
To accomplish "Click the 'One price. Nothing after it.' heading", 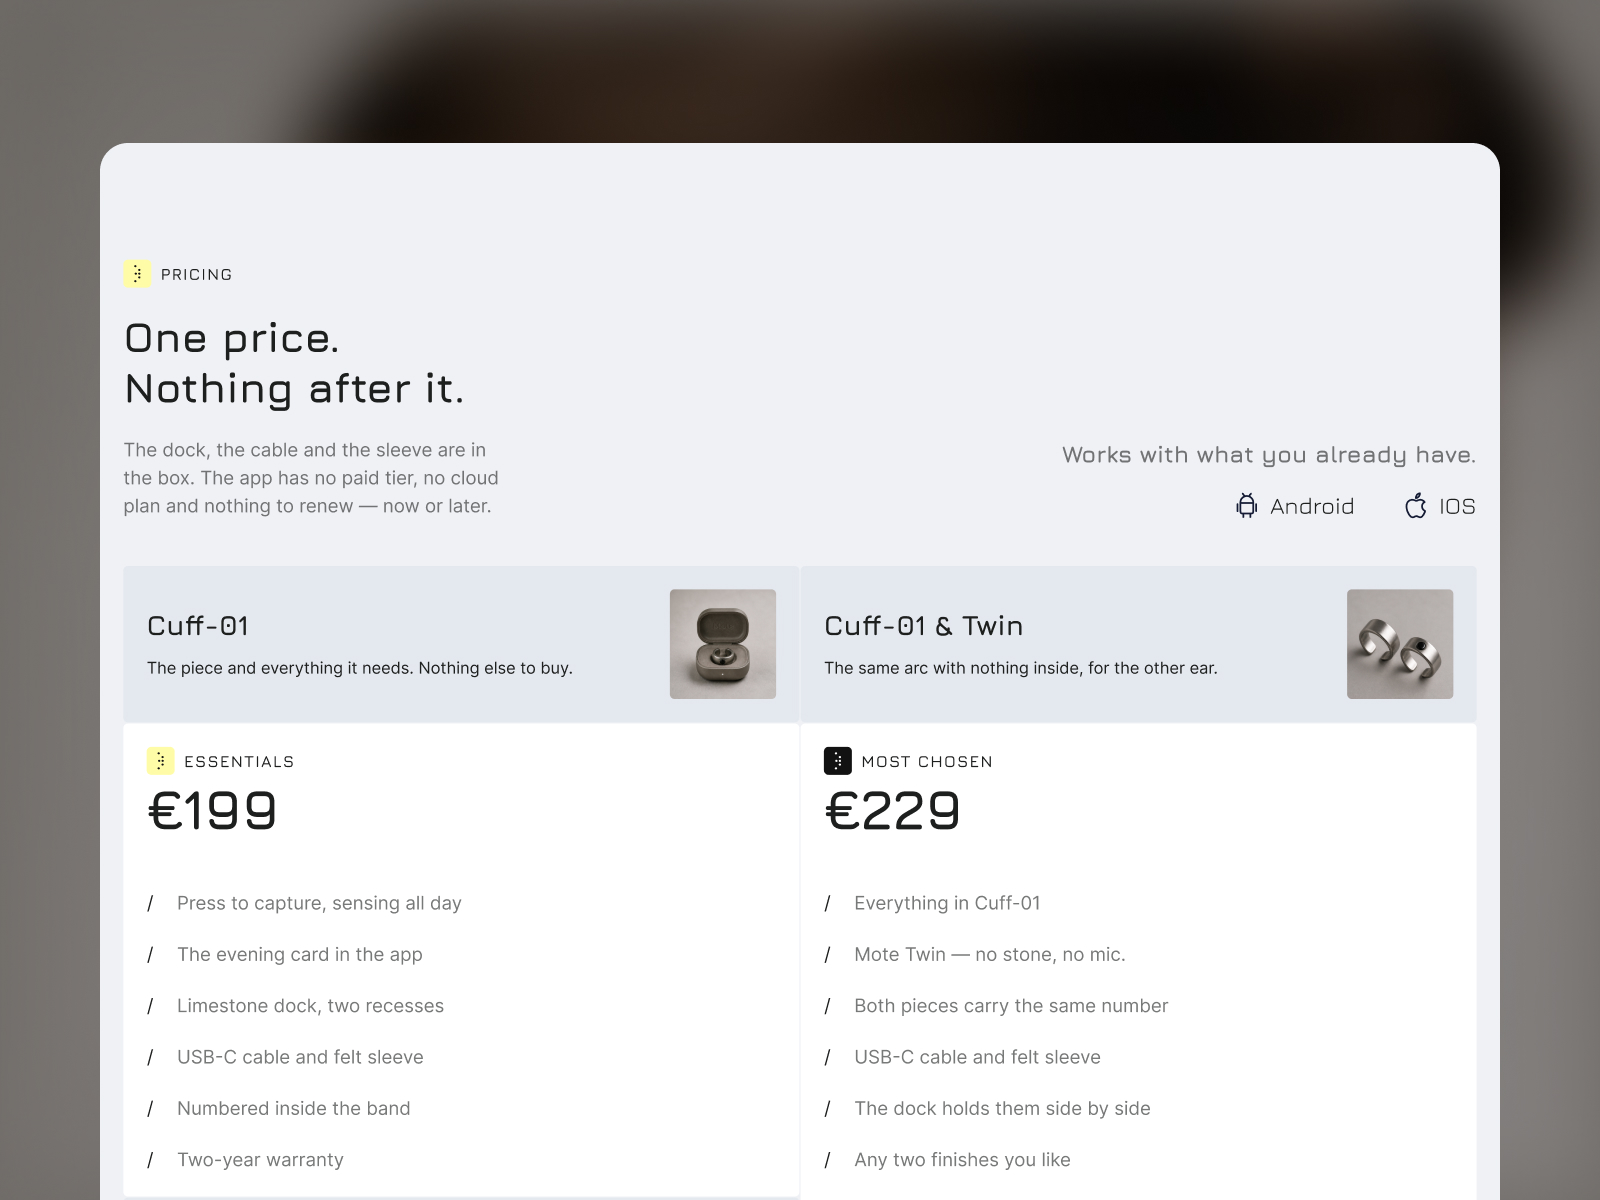I will (x=294, y=364).
